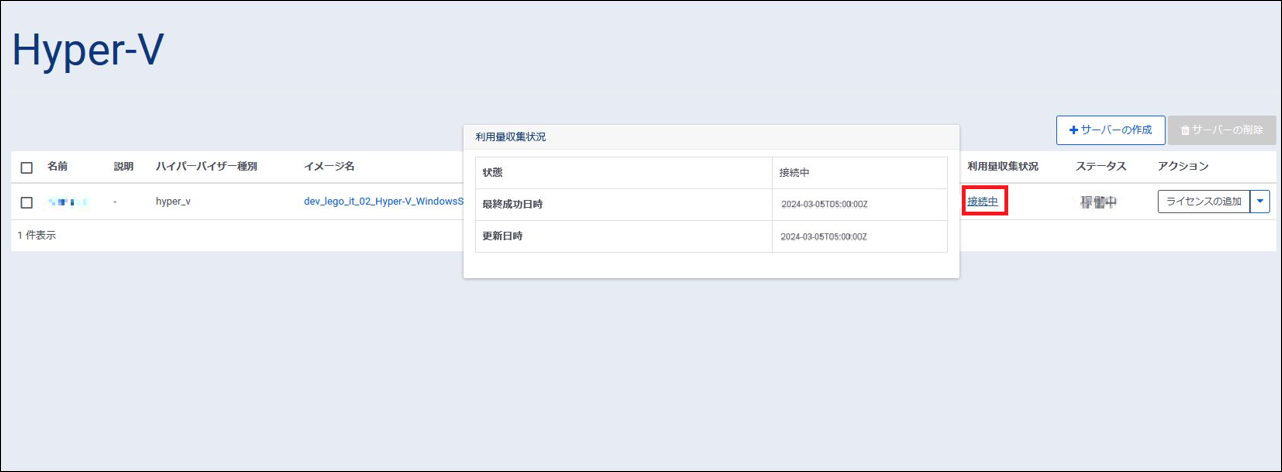
Task: Click the trash icon on サーバーの削除
Action: [x=1185, y=130]
